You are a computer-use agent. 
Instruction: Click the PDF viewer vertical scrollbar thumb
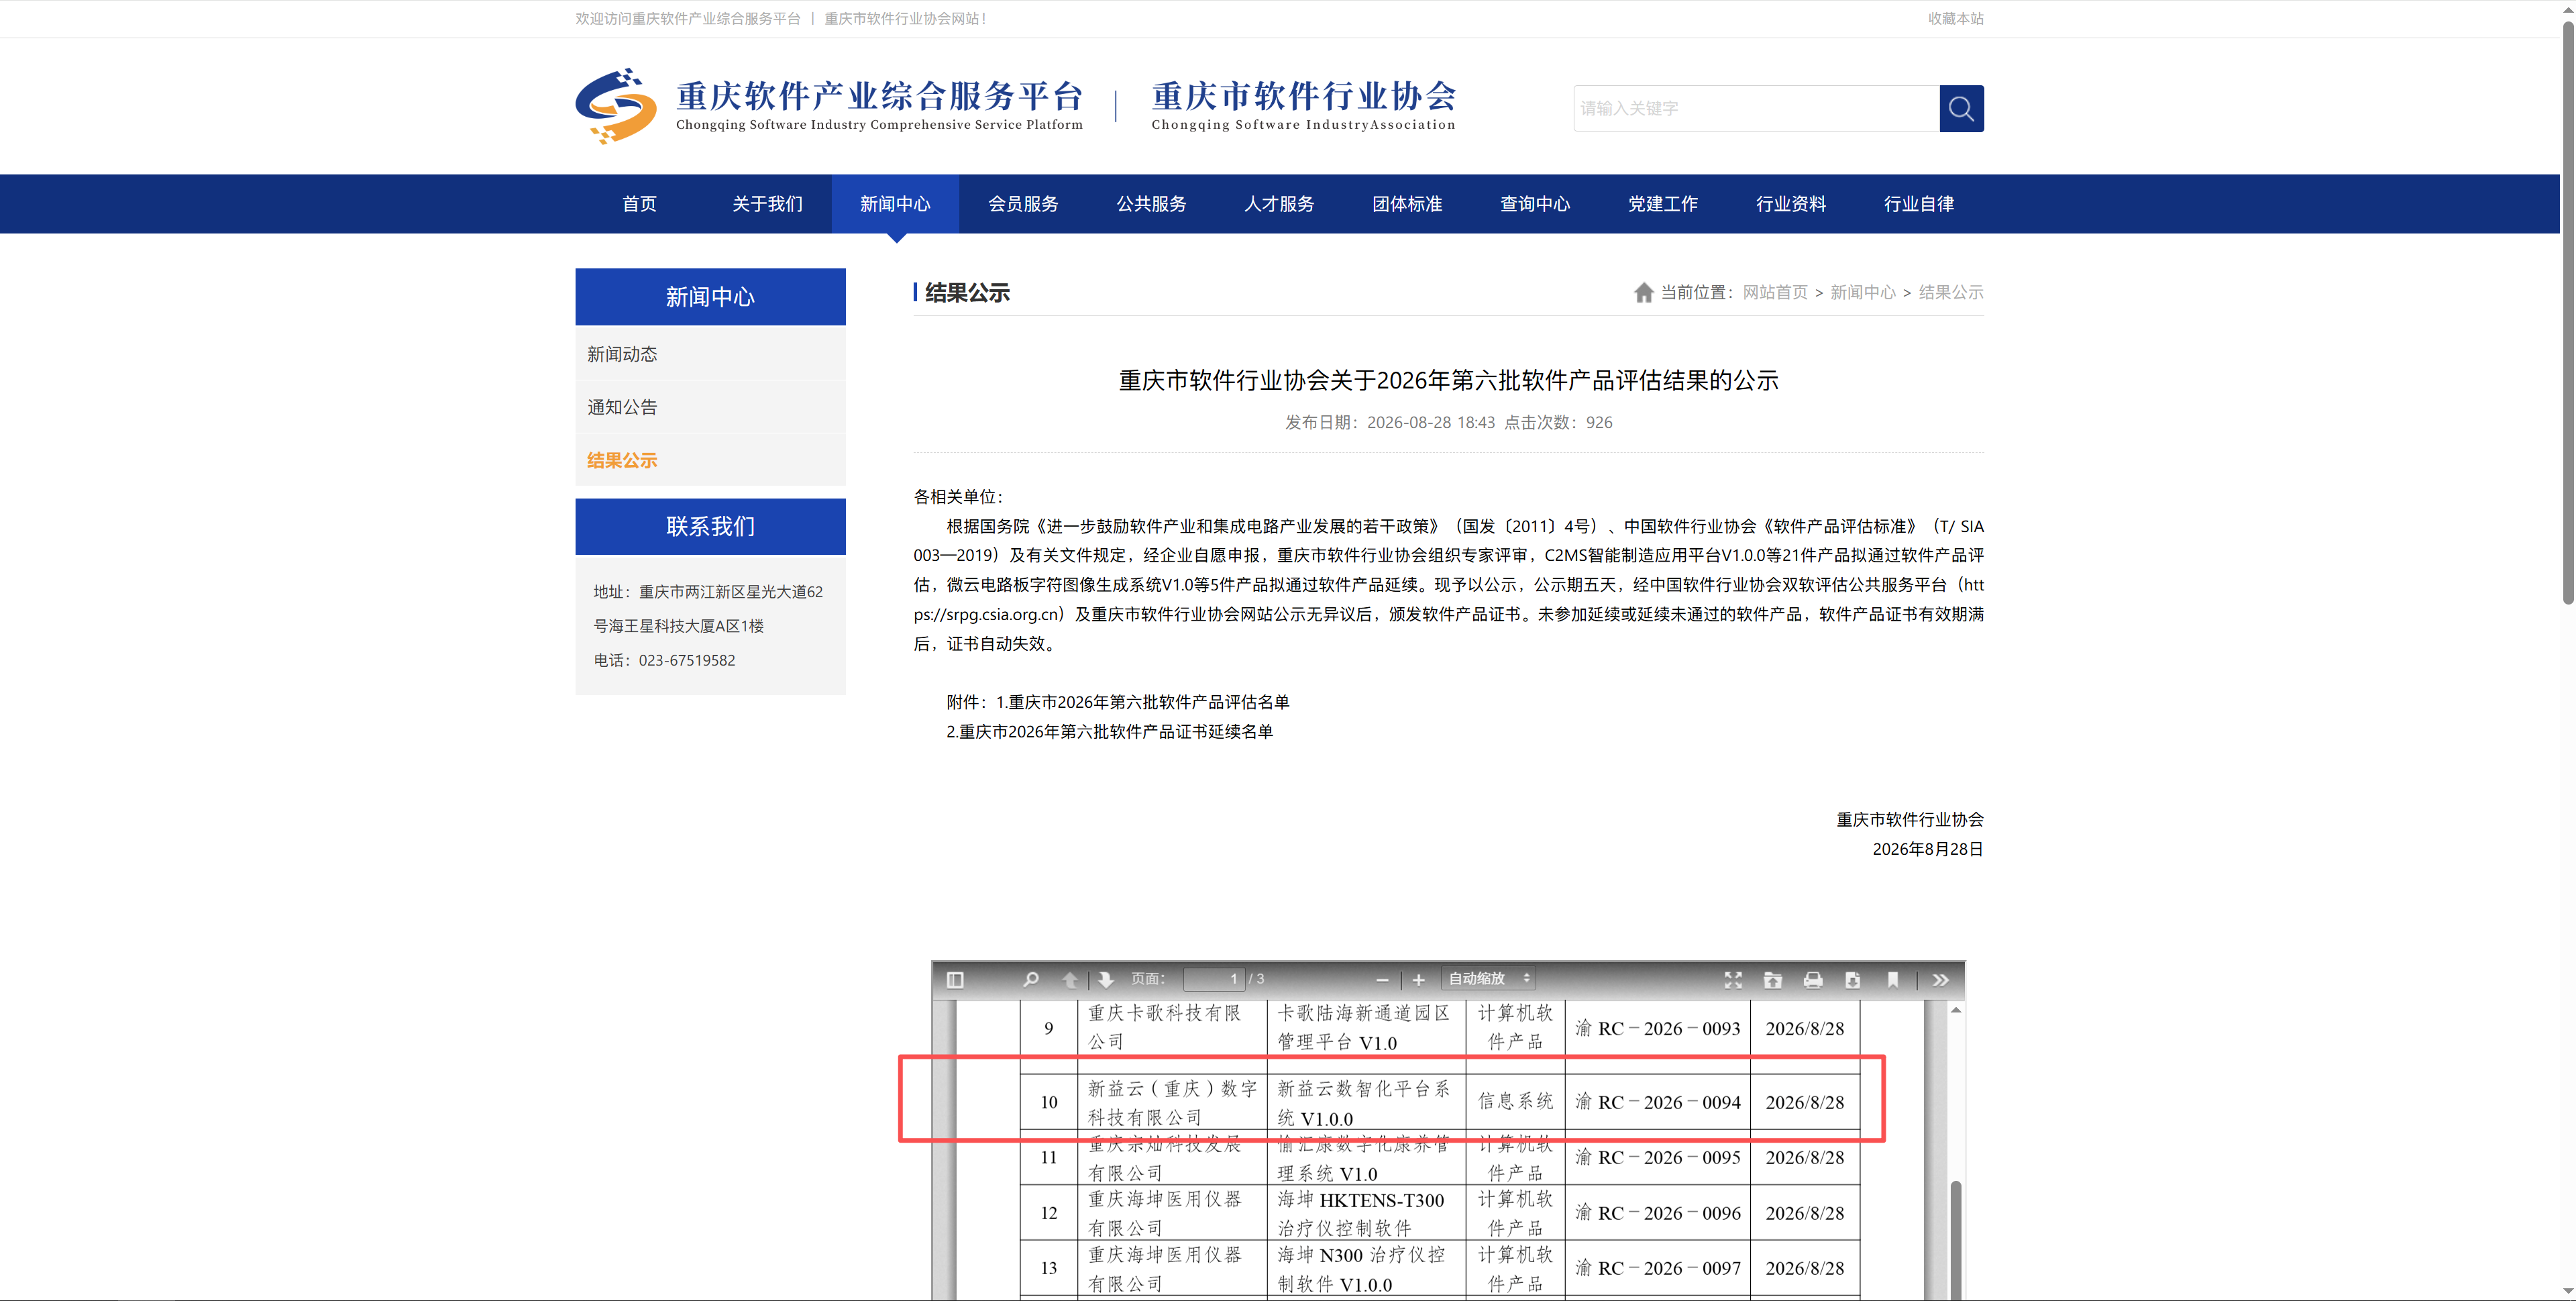tap(1956, 1240)
